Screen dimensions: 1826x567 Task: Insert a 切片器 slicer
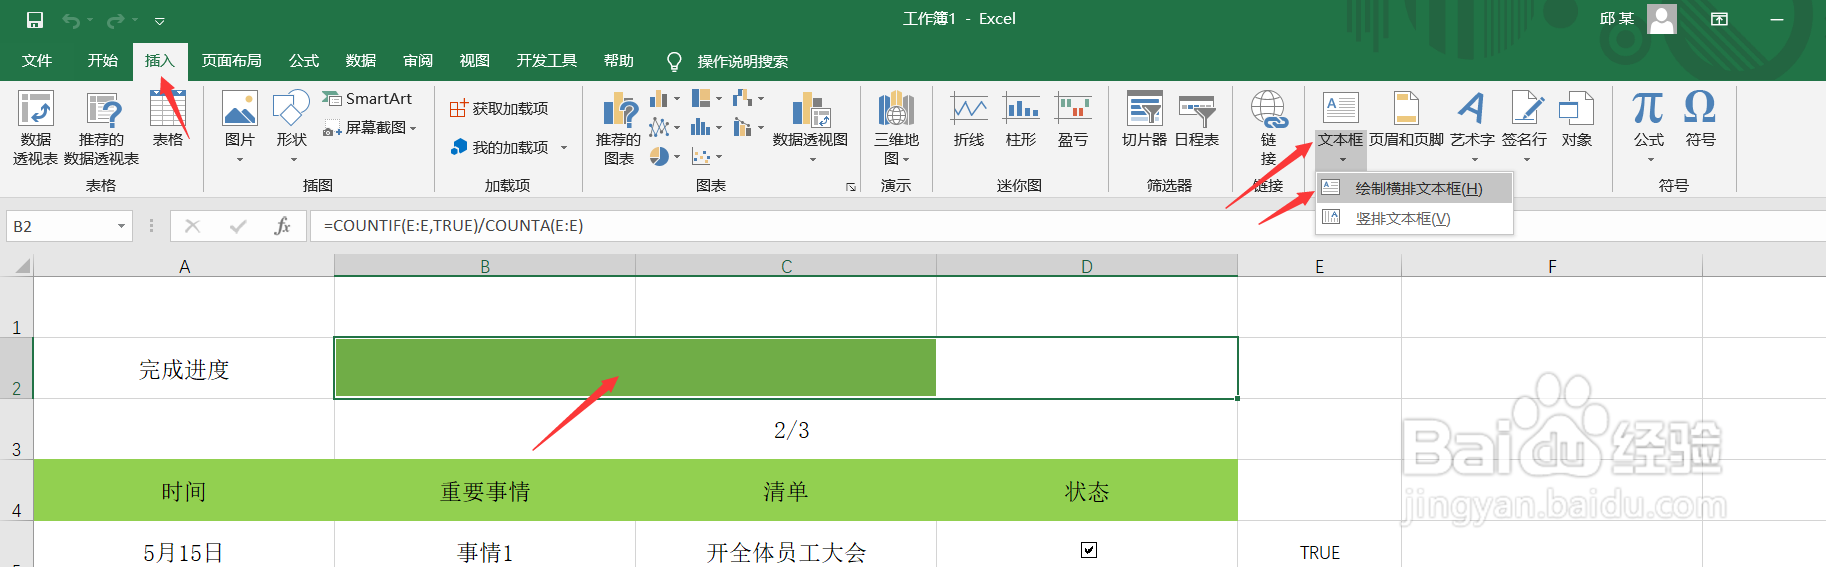[1145, 120]
